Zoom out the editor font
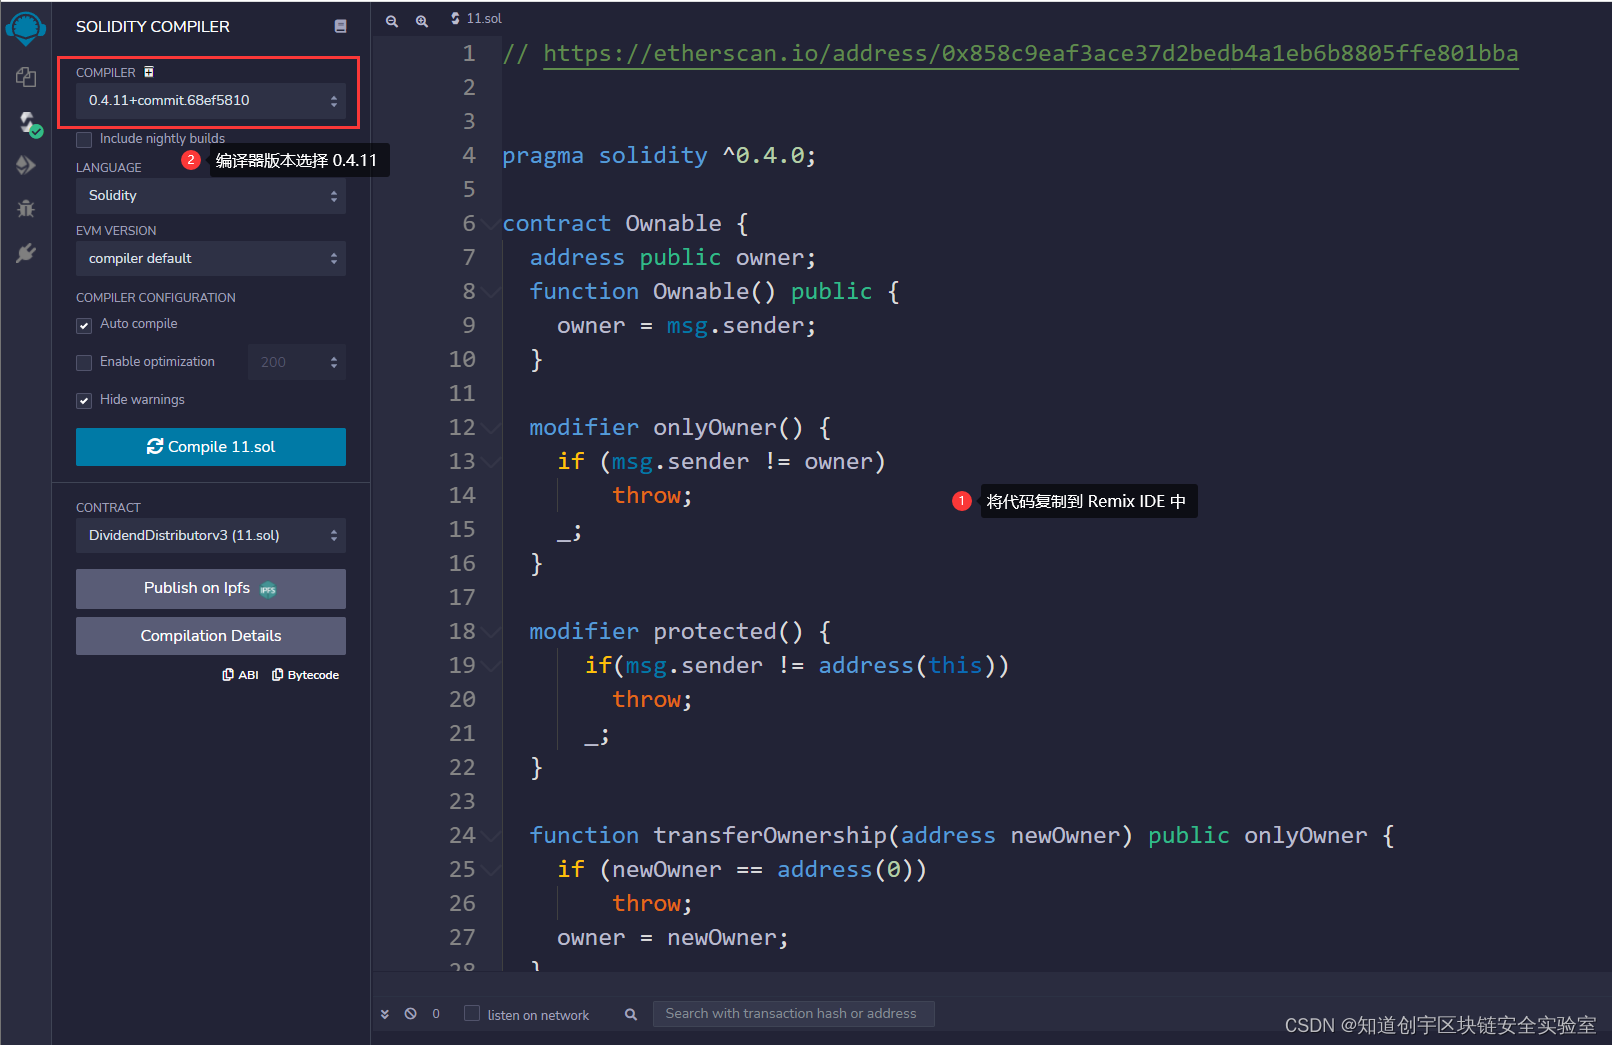This screenshot has height=1045, width=1612. (392, 20)
